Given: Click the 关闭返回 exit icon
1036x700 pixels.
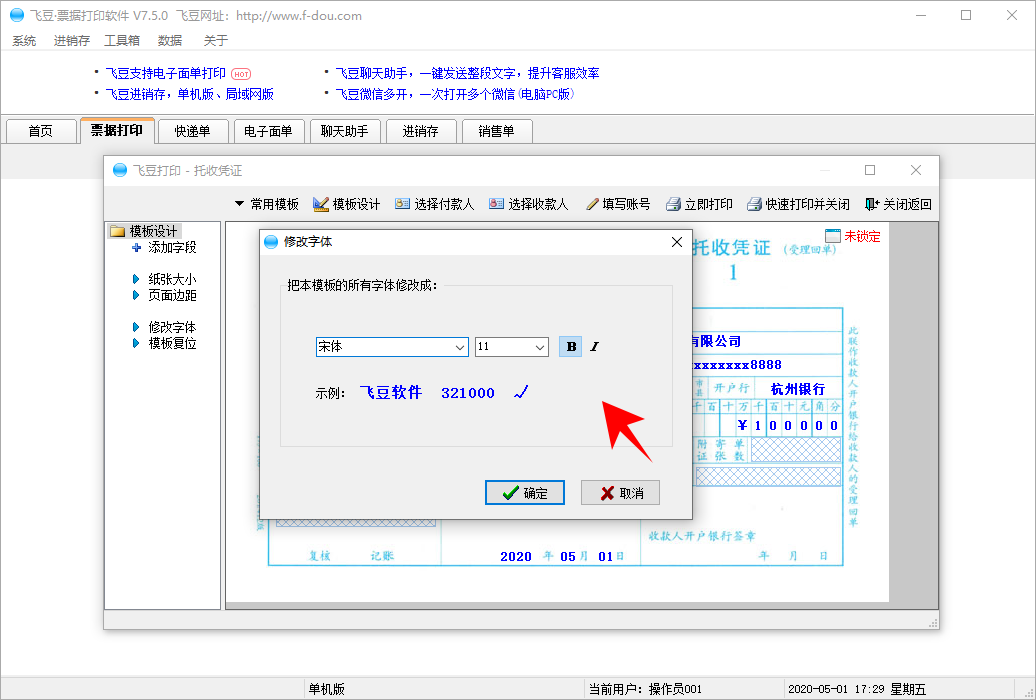Looking at the screenshot, I should 872,204.
